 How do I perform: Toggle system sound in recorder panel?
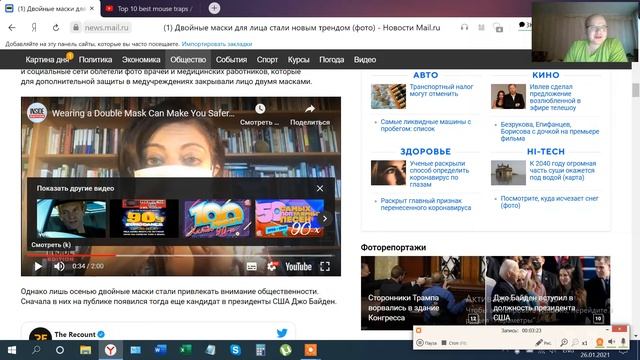[611, 342]
